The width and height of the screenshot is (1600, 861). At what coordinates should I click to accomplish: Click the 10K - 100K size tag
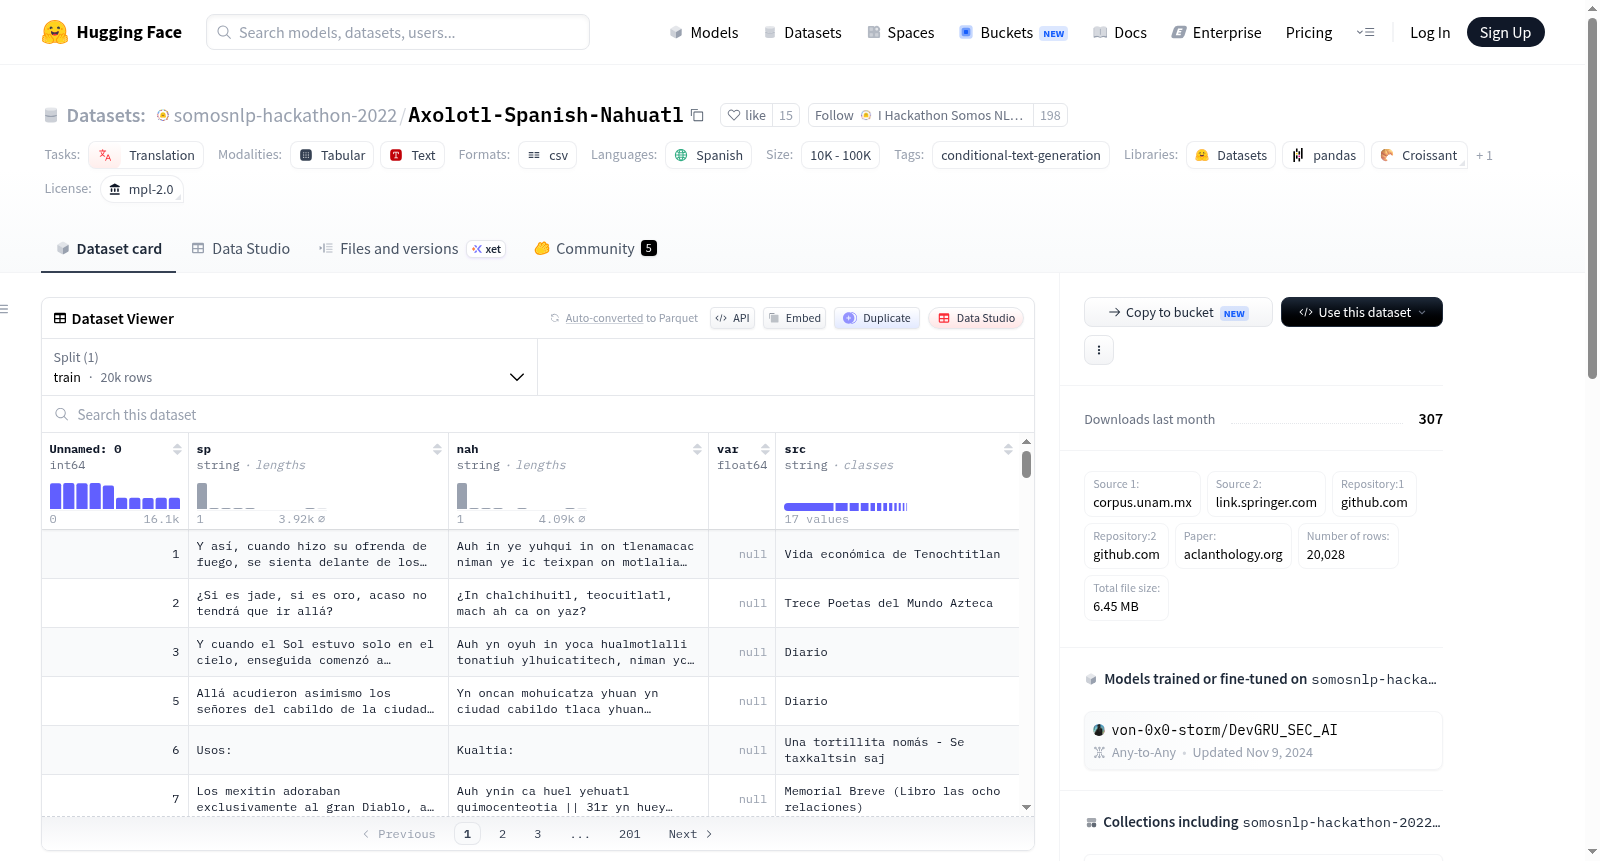coord(841,155)
